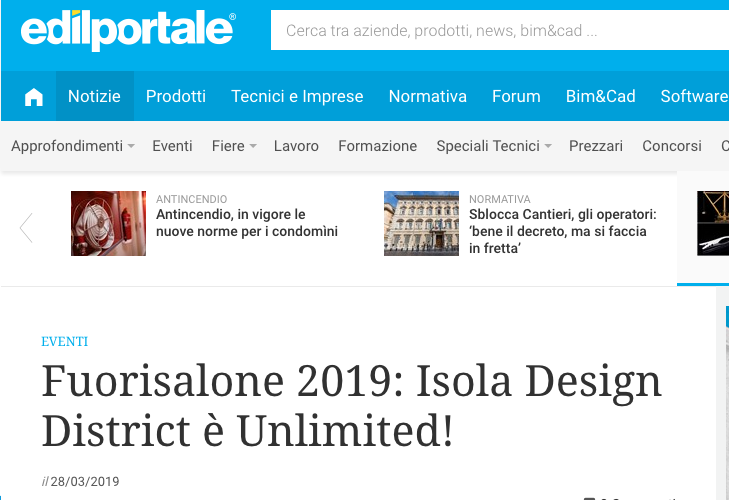Expand the Approfondimenti dropdown
Viewport: 729px width, 500px height.
tap(73, 146)
